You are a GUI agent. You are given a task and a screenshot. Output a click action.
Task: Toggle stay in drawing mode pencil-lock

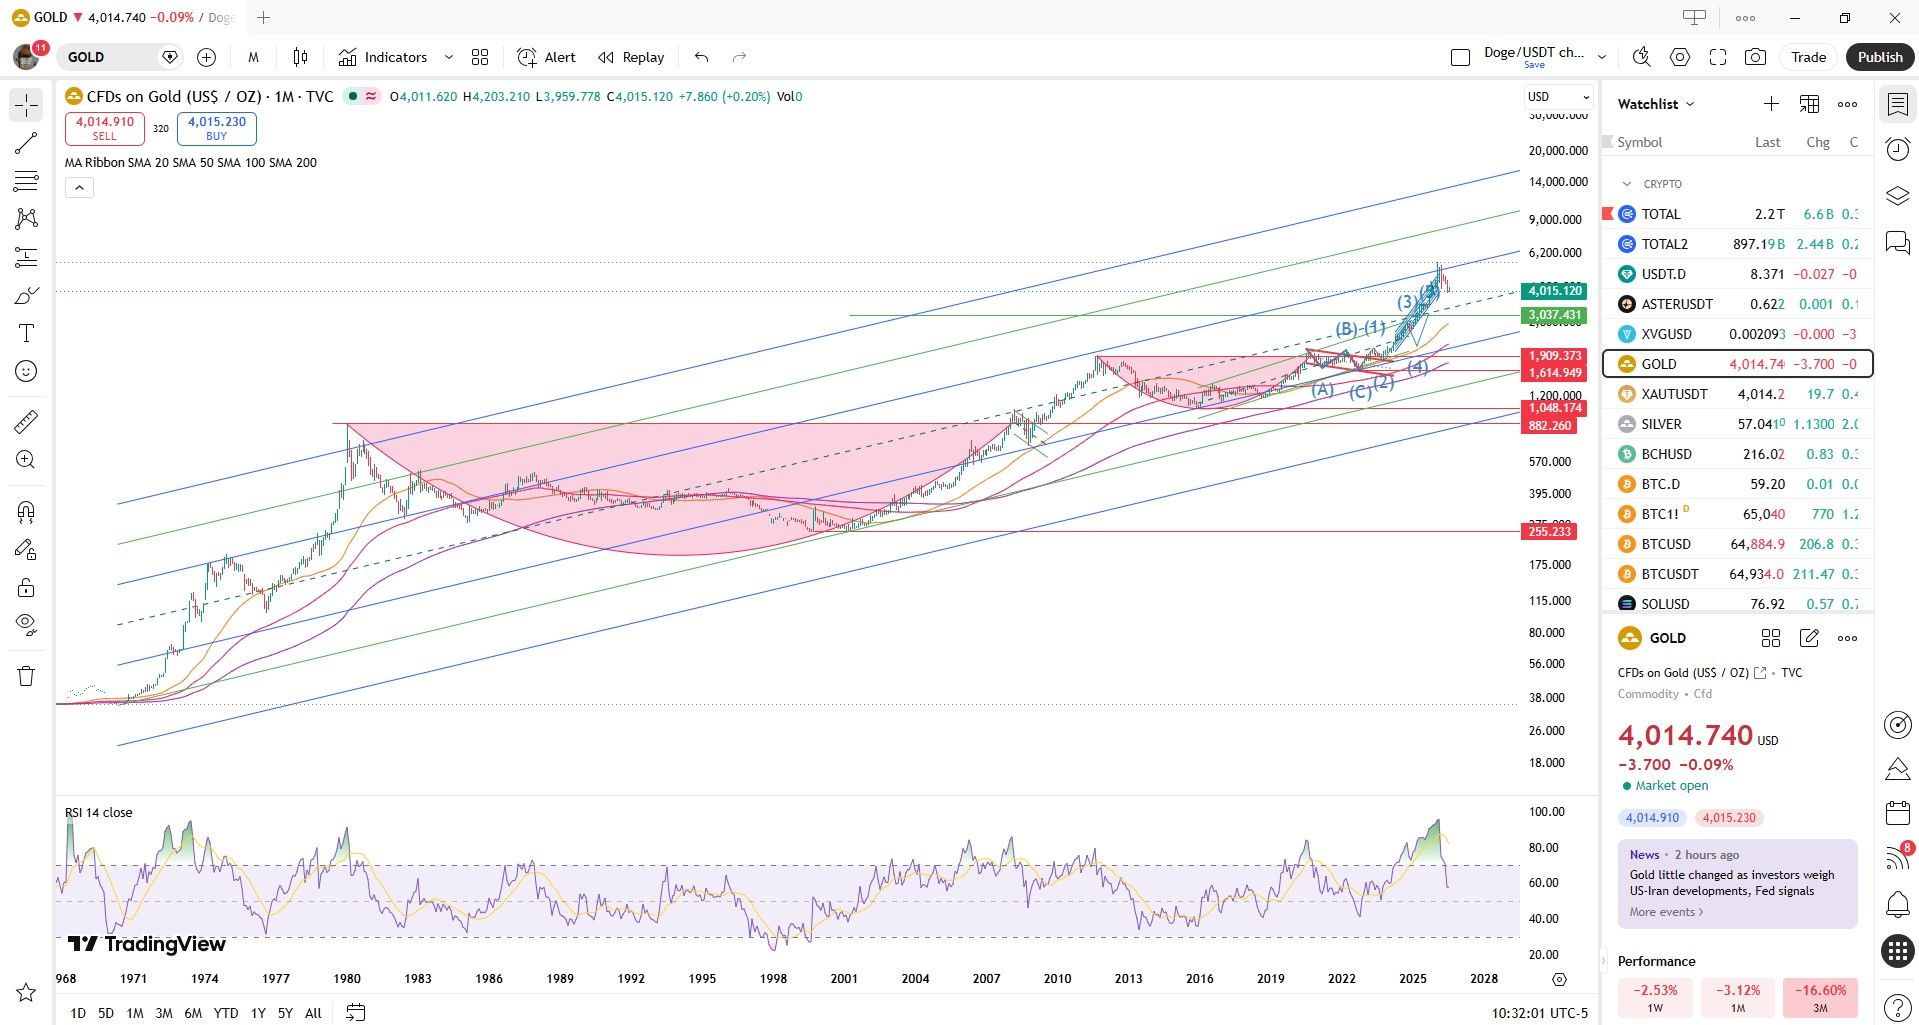[x=26, y=549]
